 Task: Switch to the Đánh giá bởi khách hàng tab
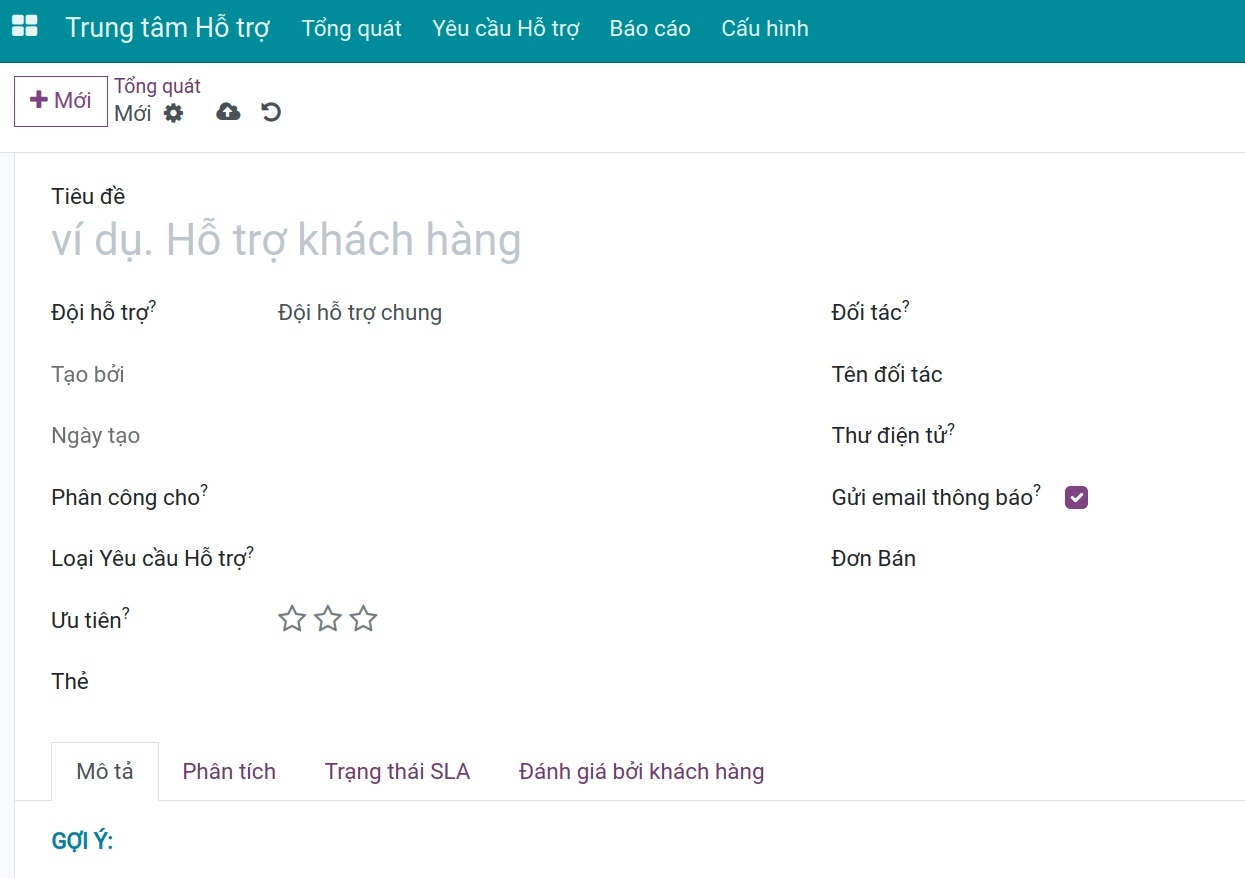click(x=642, y=771)
